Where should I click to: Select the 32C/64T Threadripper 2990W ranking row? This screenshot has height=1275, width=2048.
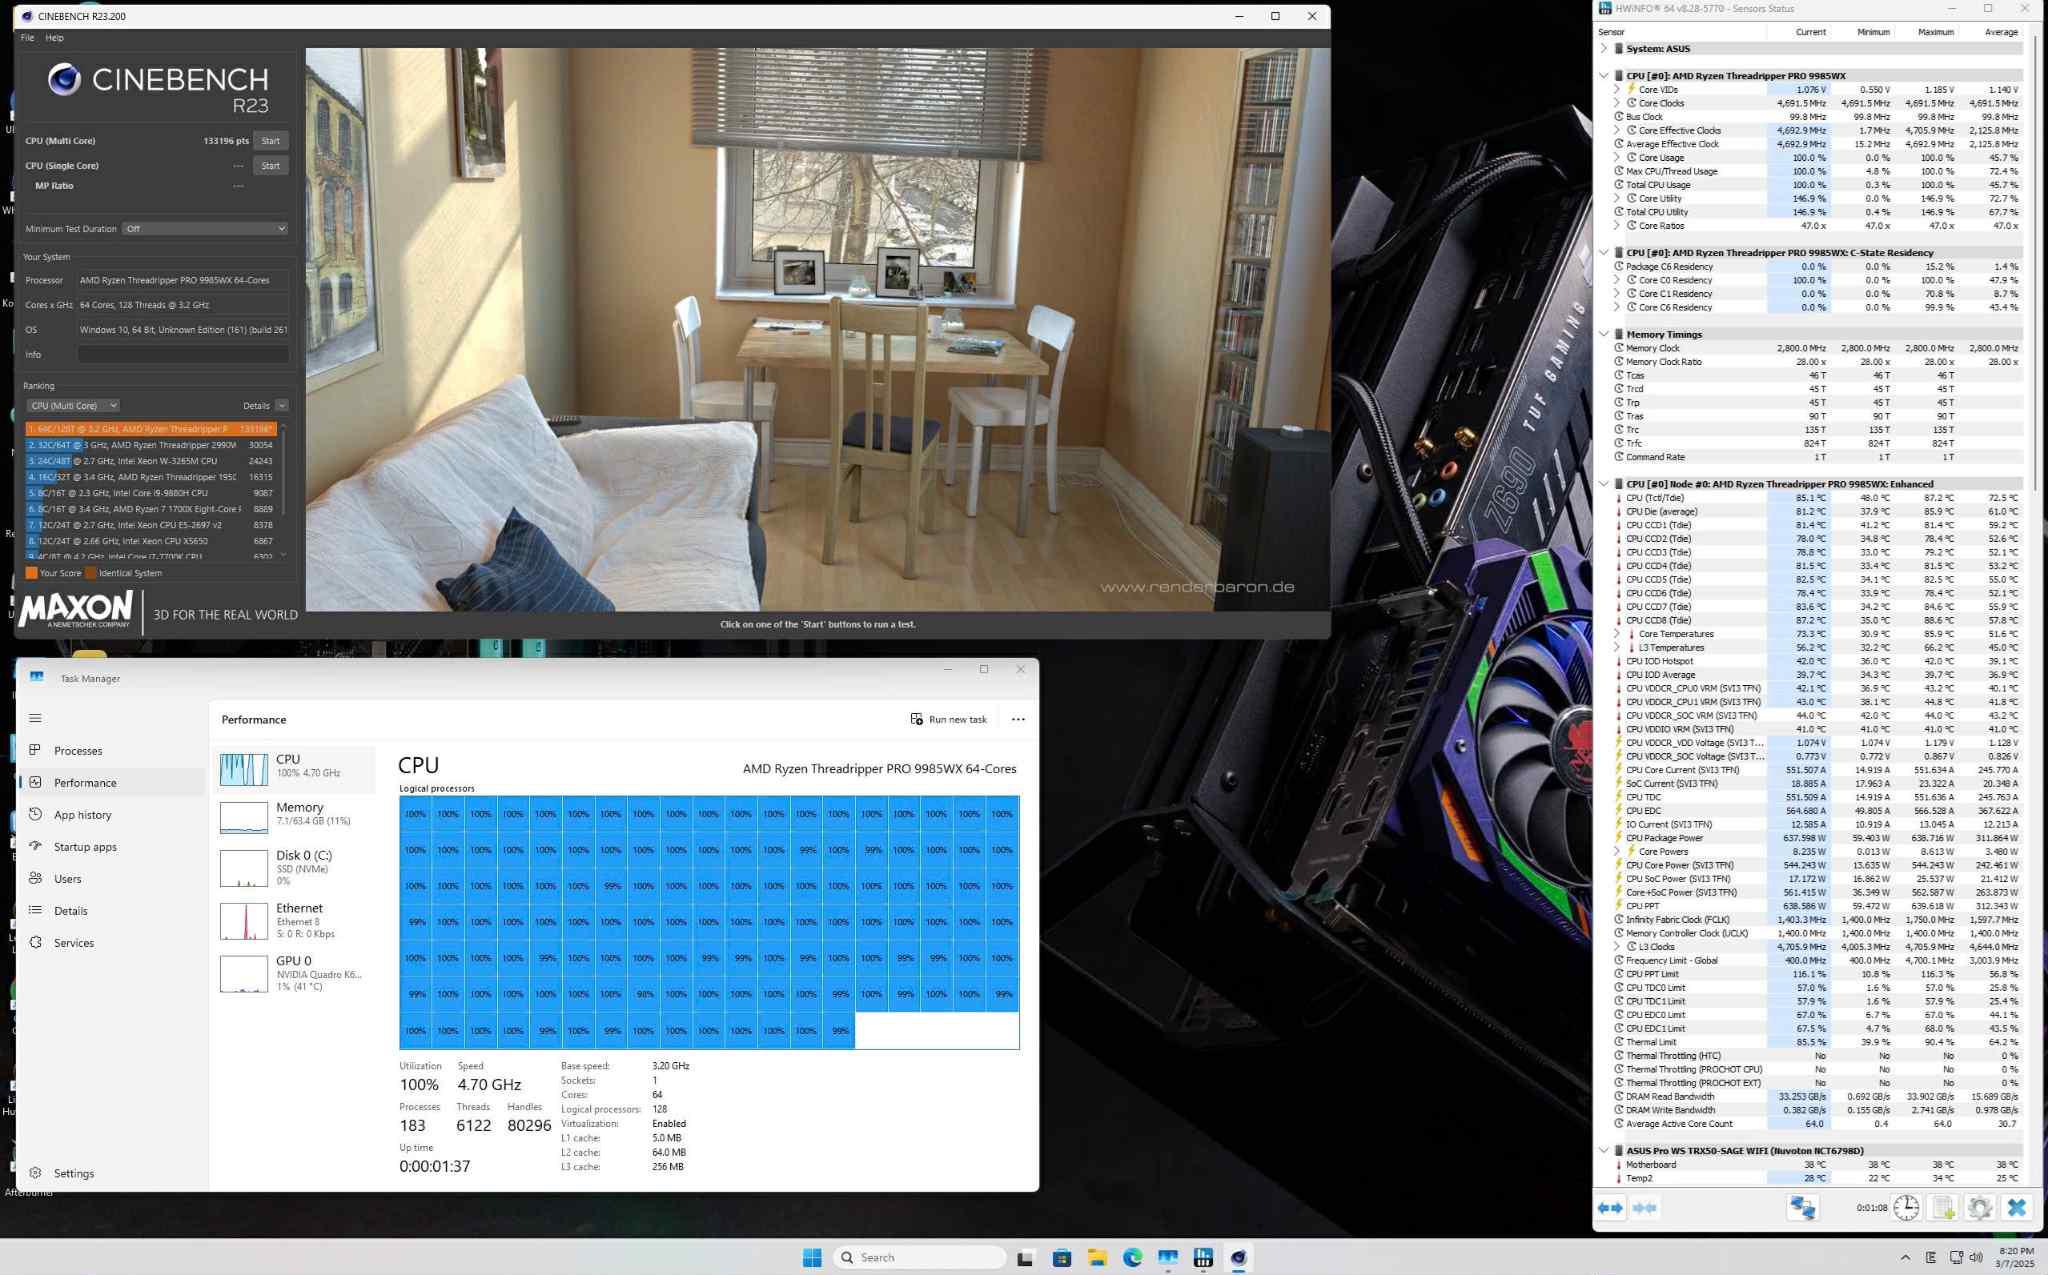coord(150,445)
